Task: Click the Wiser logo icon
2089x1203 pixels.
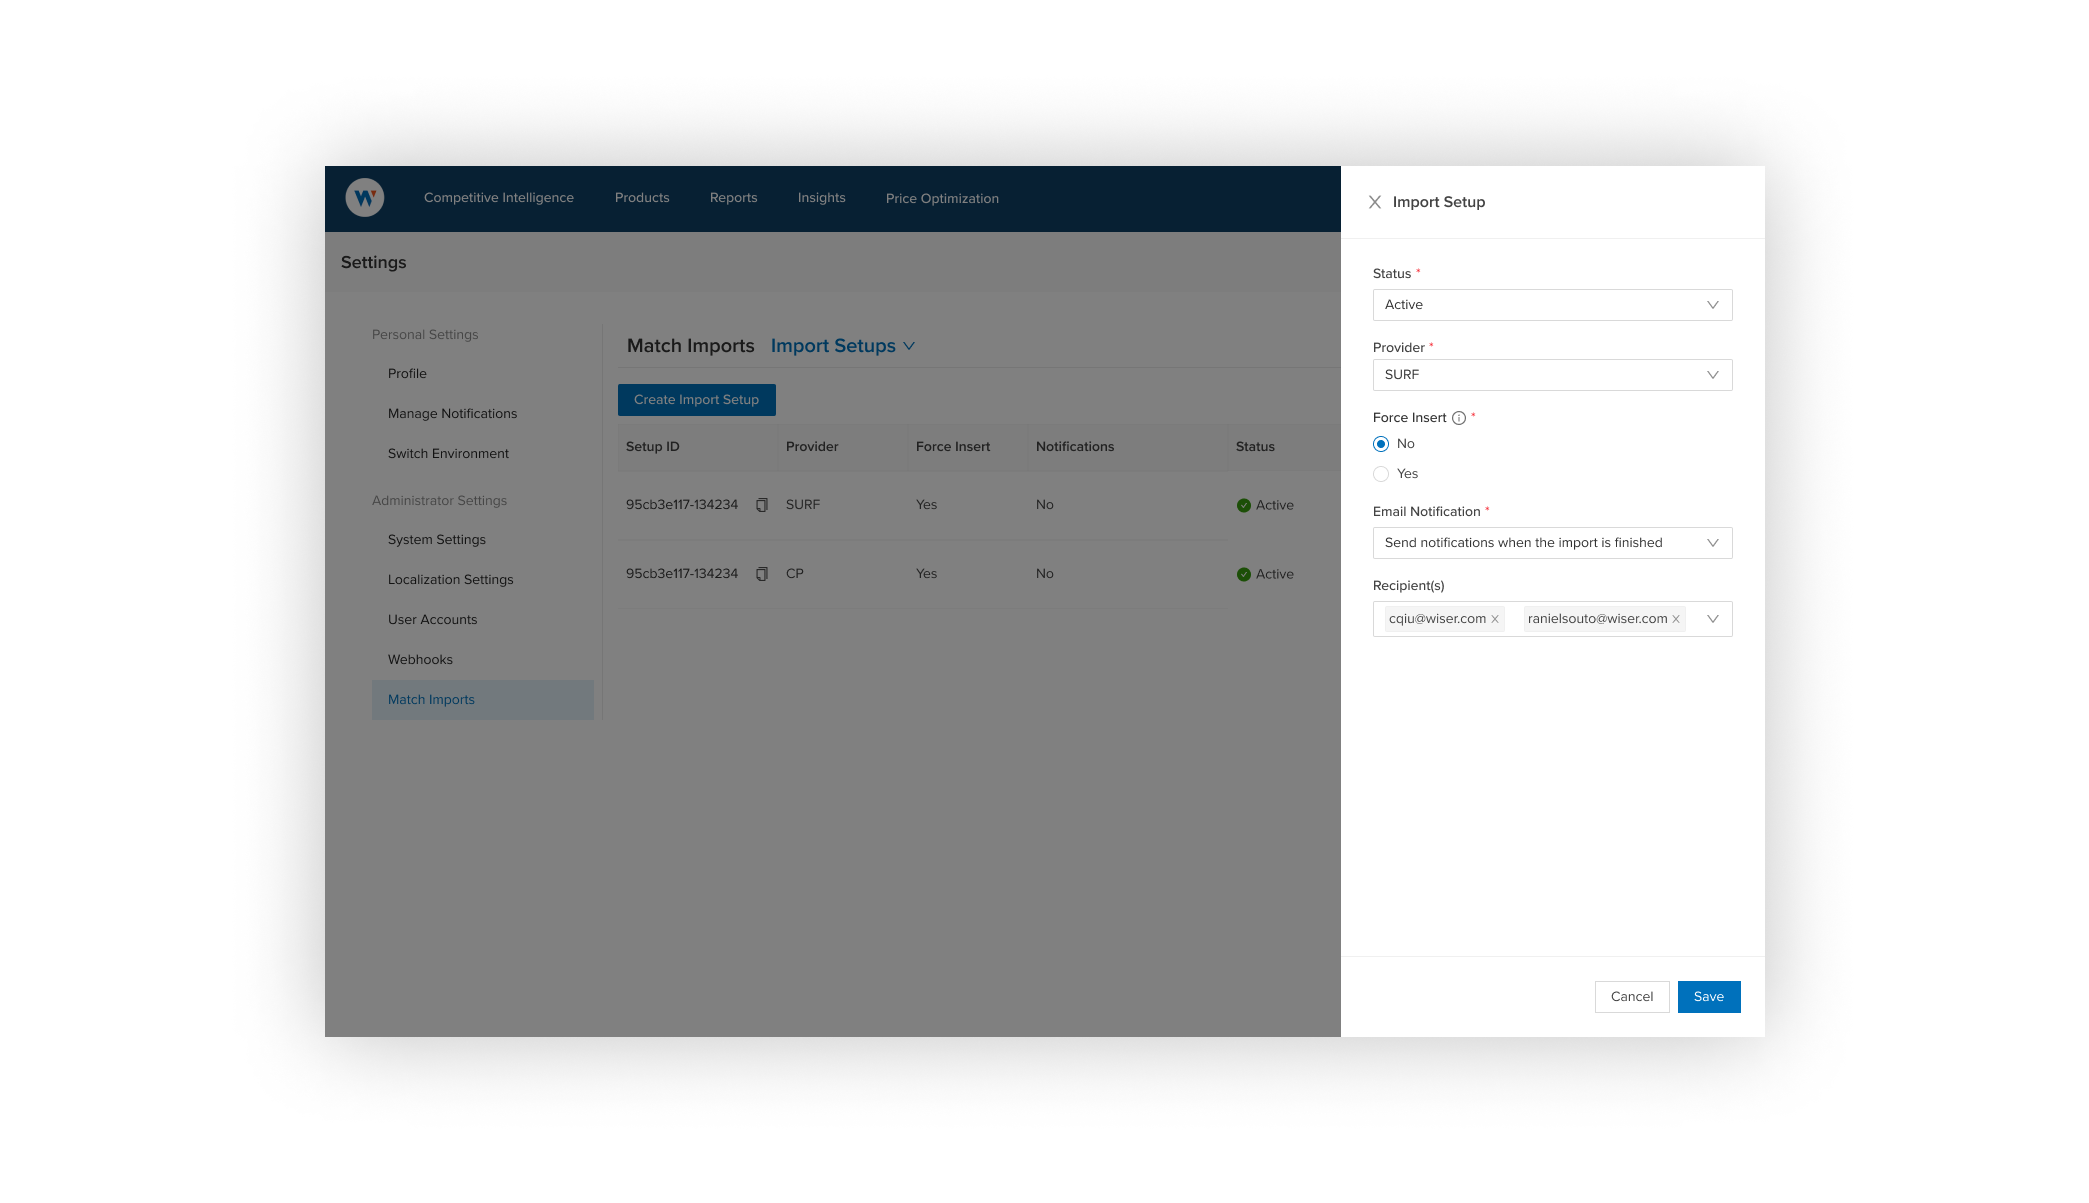Action: pos(365,198)
